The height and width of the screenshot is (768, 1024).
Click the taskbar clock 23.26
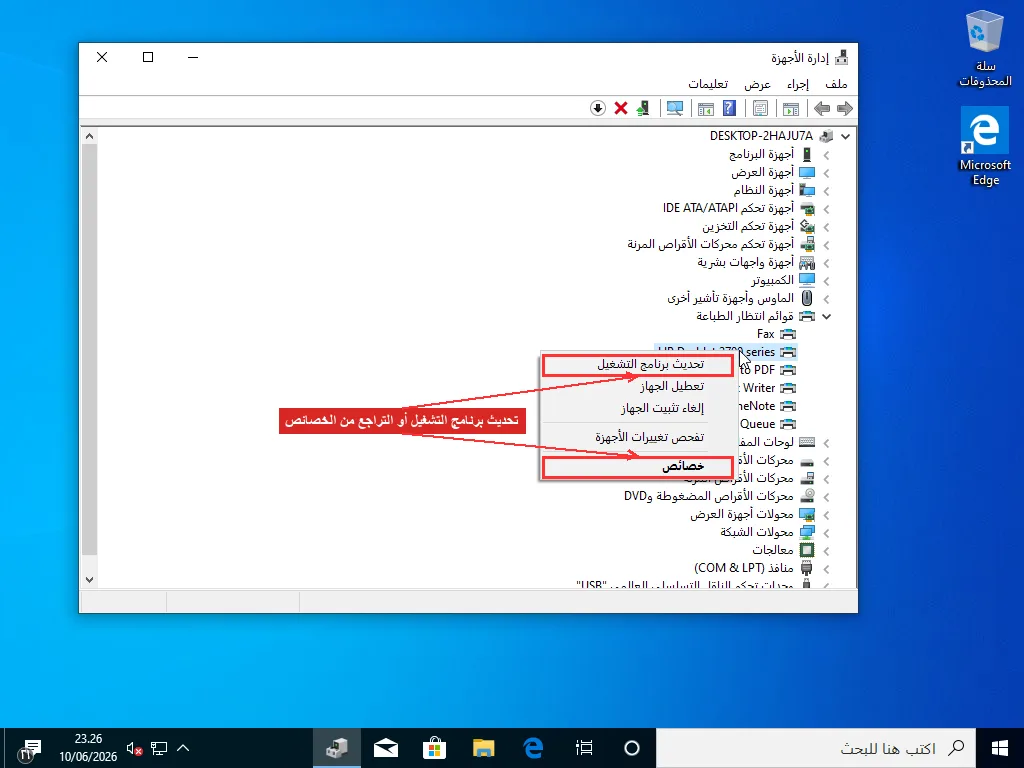tap(88, 748)
